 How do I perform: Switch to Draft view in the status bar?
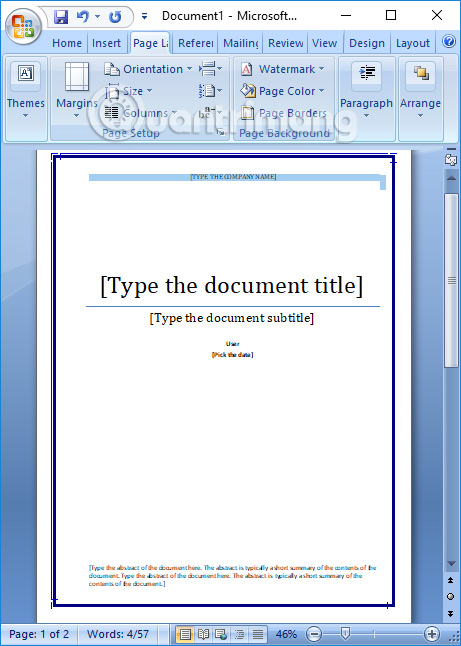(258, 634)
